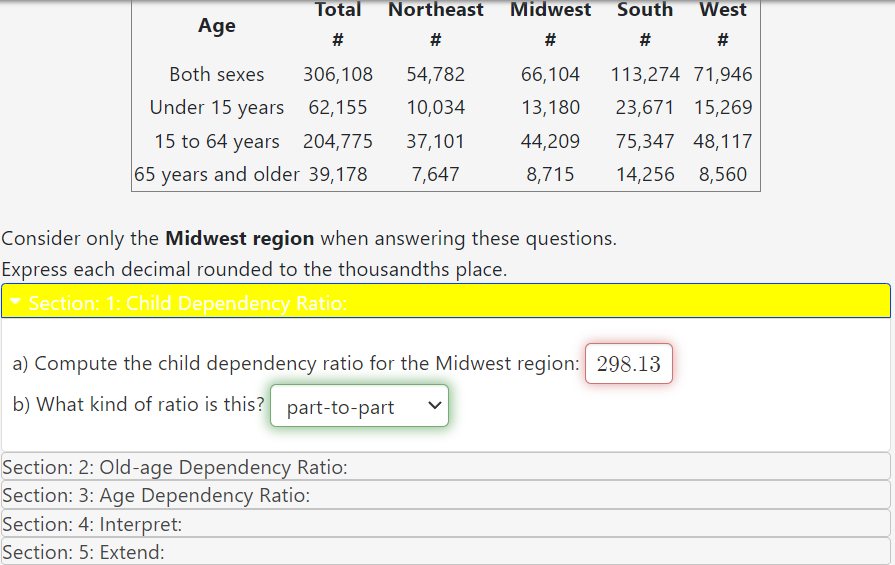895x565 pixels.
Task: Select South value 14,256
Action: 645,174
